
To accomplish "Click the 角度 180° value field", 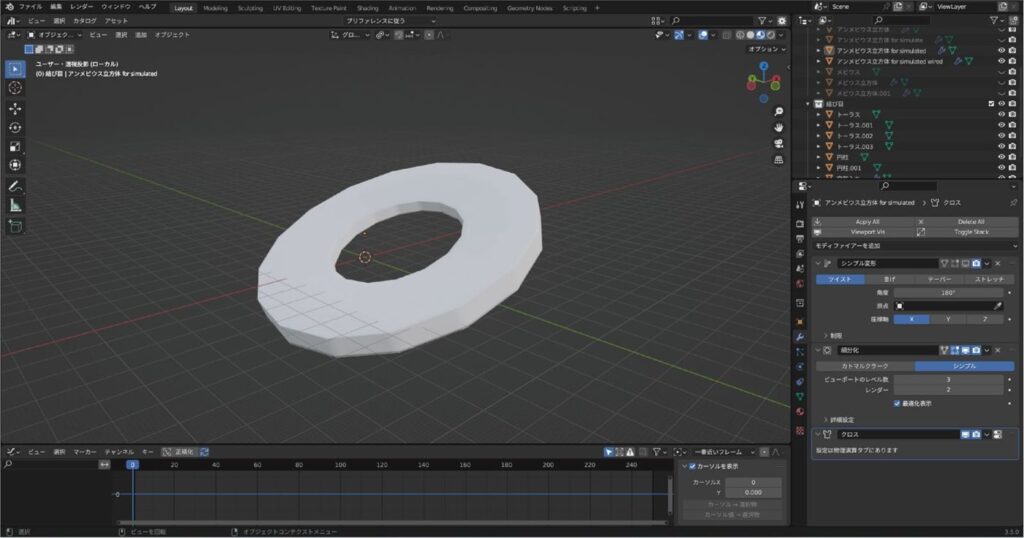I will 948,293.
